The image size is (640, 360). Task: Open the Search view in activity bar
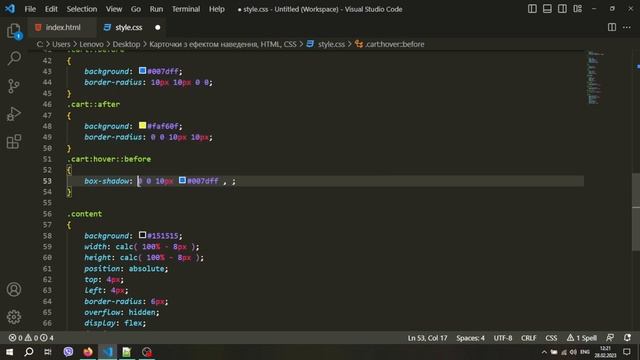pos(14,58)
